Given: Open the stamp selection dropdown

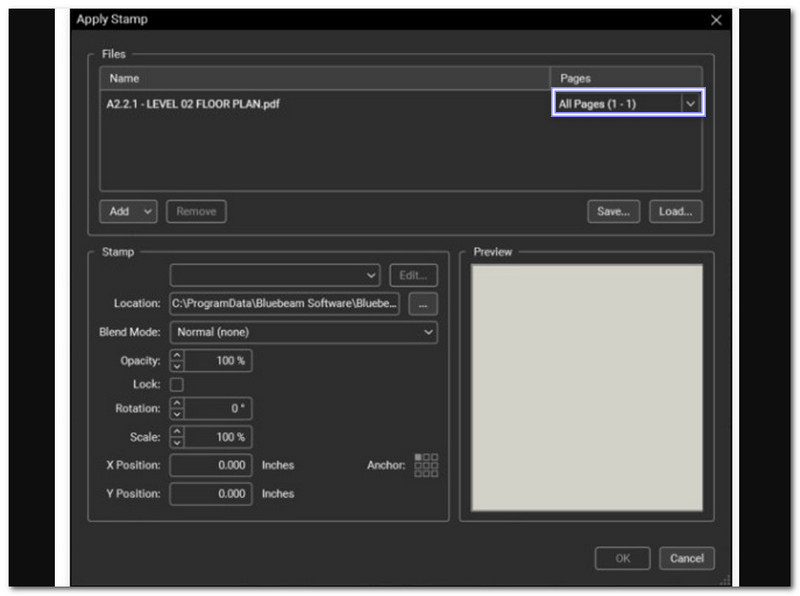Looking at the screenshot, I should pyautogui.click(x=275, y=275).
